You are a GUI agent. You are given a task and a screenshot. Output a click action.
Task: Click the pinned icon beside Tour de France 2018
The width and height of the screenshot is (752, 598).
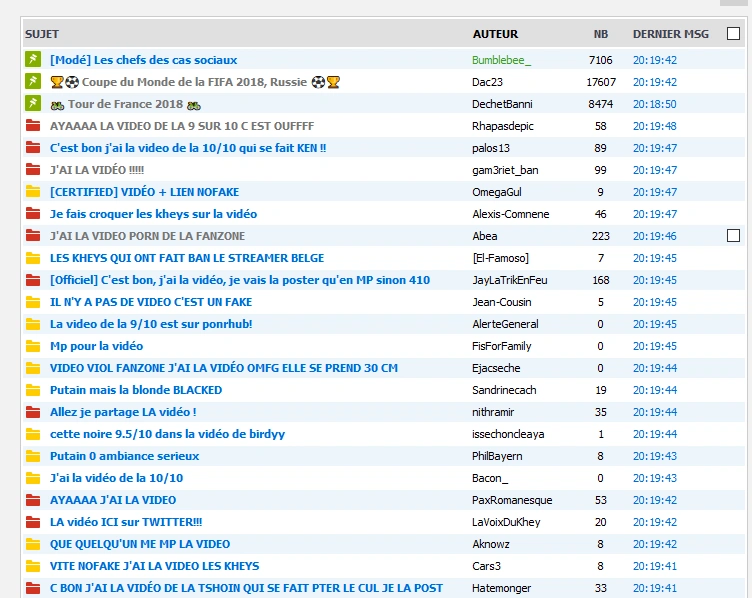(x=33, y=104)
